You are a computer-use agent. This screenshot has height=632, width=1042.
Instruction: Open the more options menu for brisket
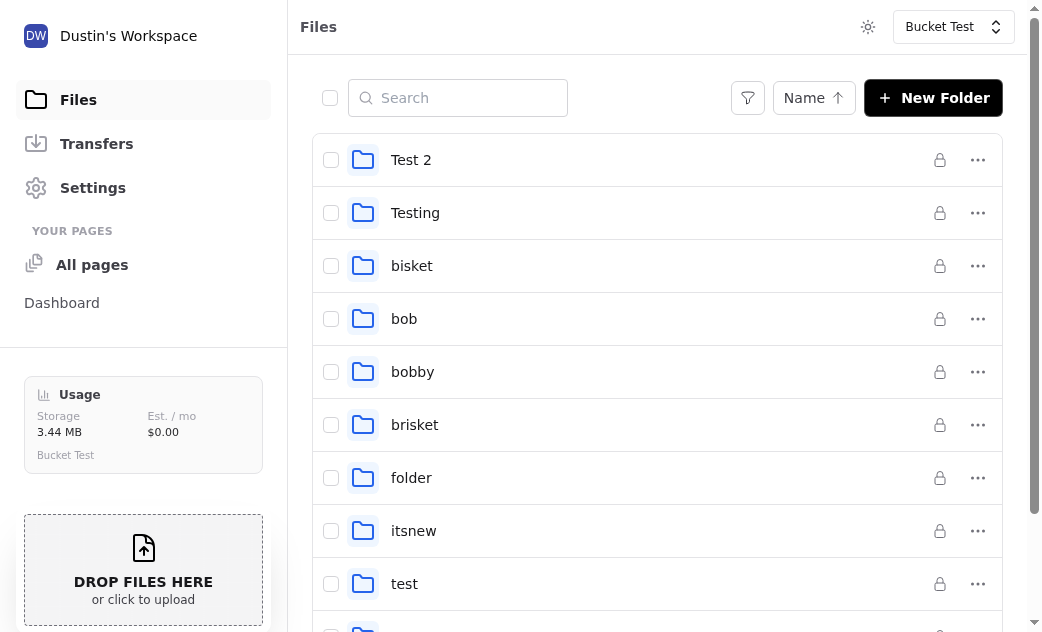pyautogui.click(x=978, y=425)
